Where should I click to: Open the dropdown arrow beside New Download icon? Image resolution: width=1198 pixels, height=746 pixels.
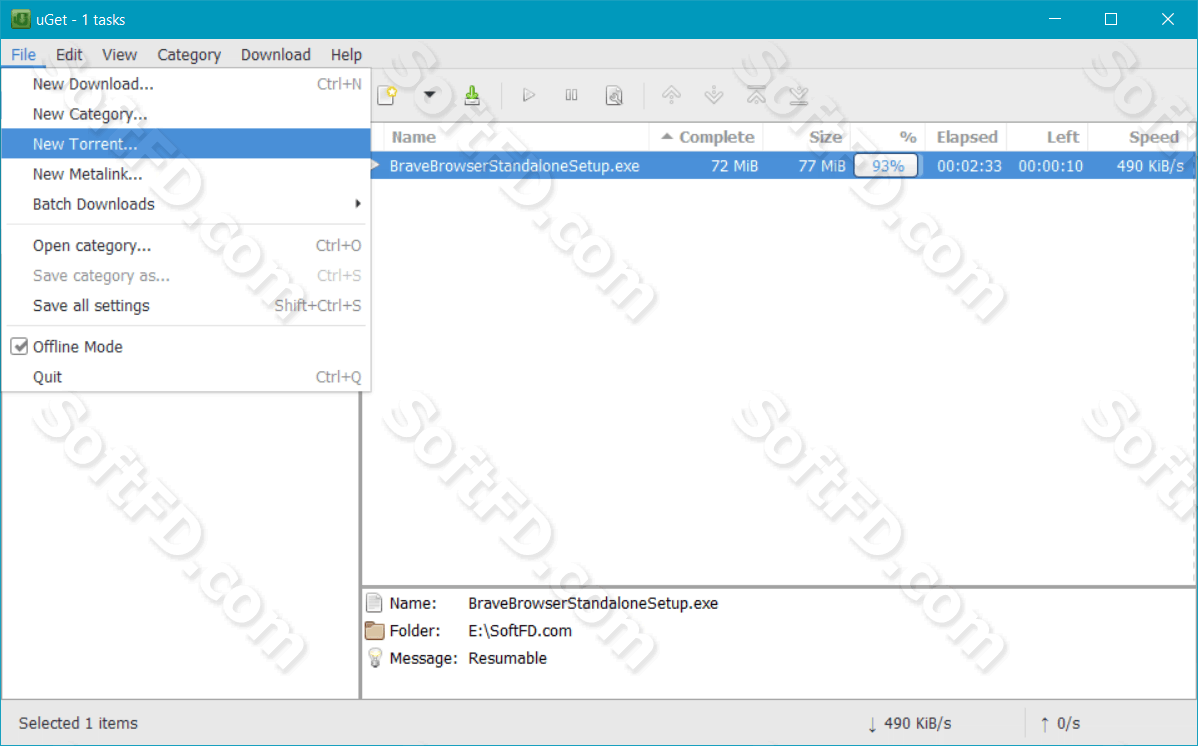pyautogui.click(x=429, y=95)
